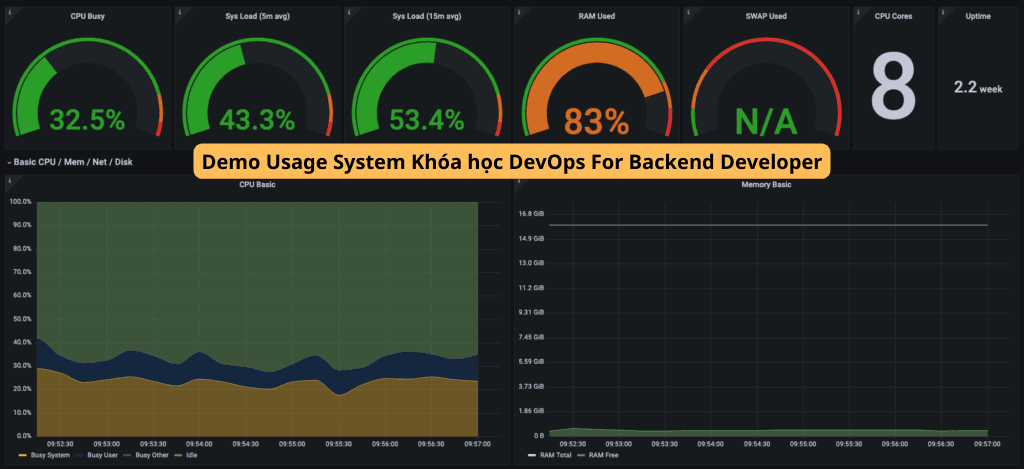Open the CPU Busy panel title menu

point(88,16)
